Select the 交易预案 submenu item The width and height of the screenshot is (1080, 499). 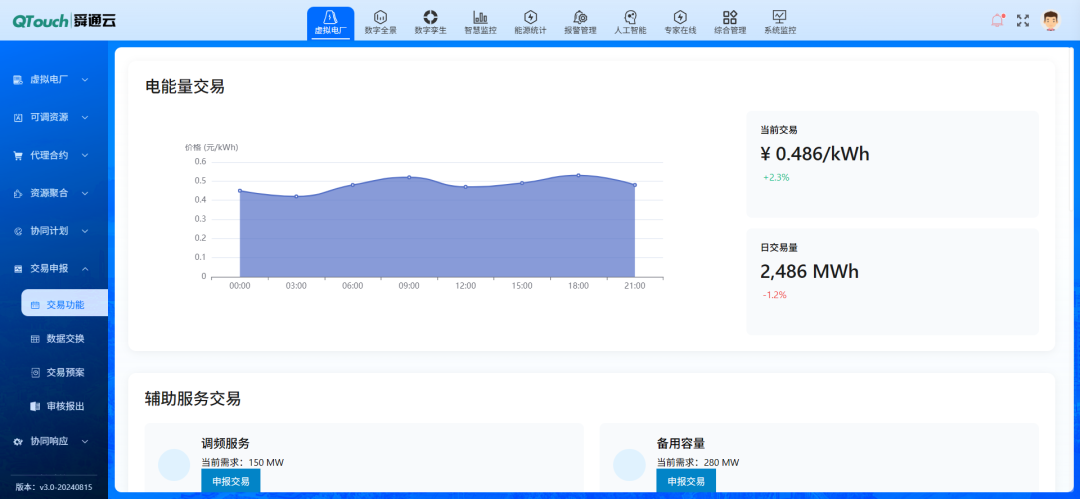65,373
